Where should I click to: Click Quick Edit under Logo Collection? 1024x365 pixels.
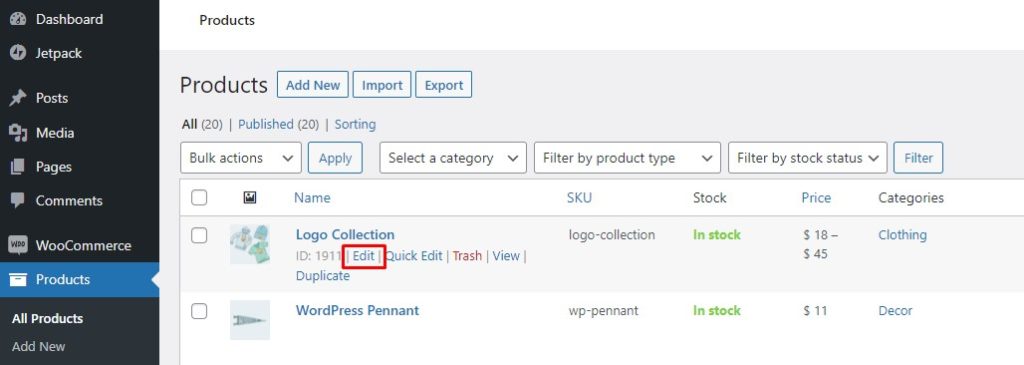click(414, 256)
